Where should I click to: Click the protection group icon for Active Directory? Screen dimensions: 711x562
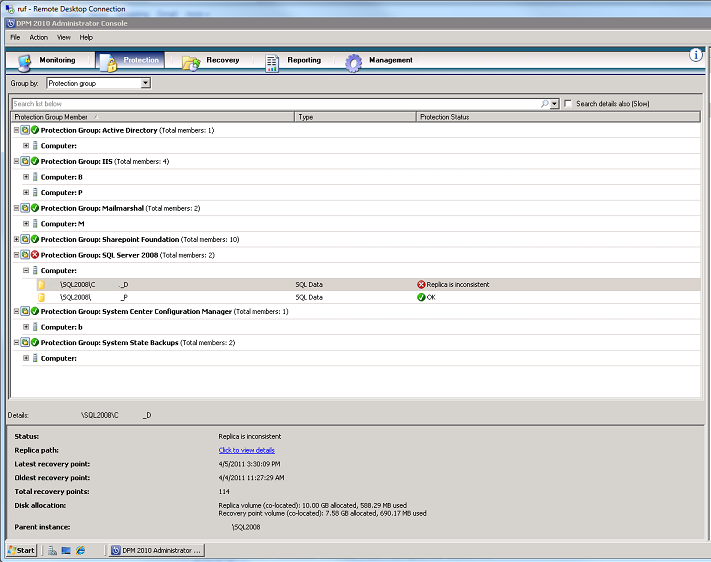pos(25,130)
